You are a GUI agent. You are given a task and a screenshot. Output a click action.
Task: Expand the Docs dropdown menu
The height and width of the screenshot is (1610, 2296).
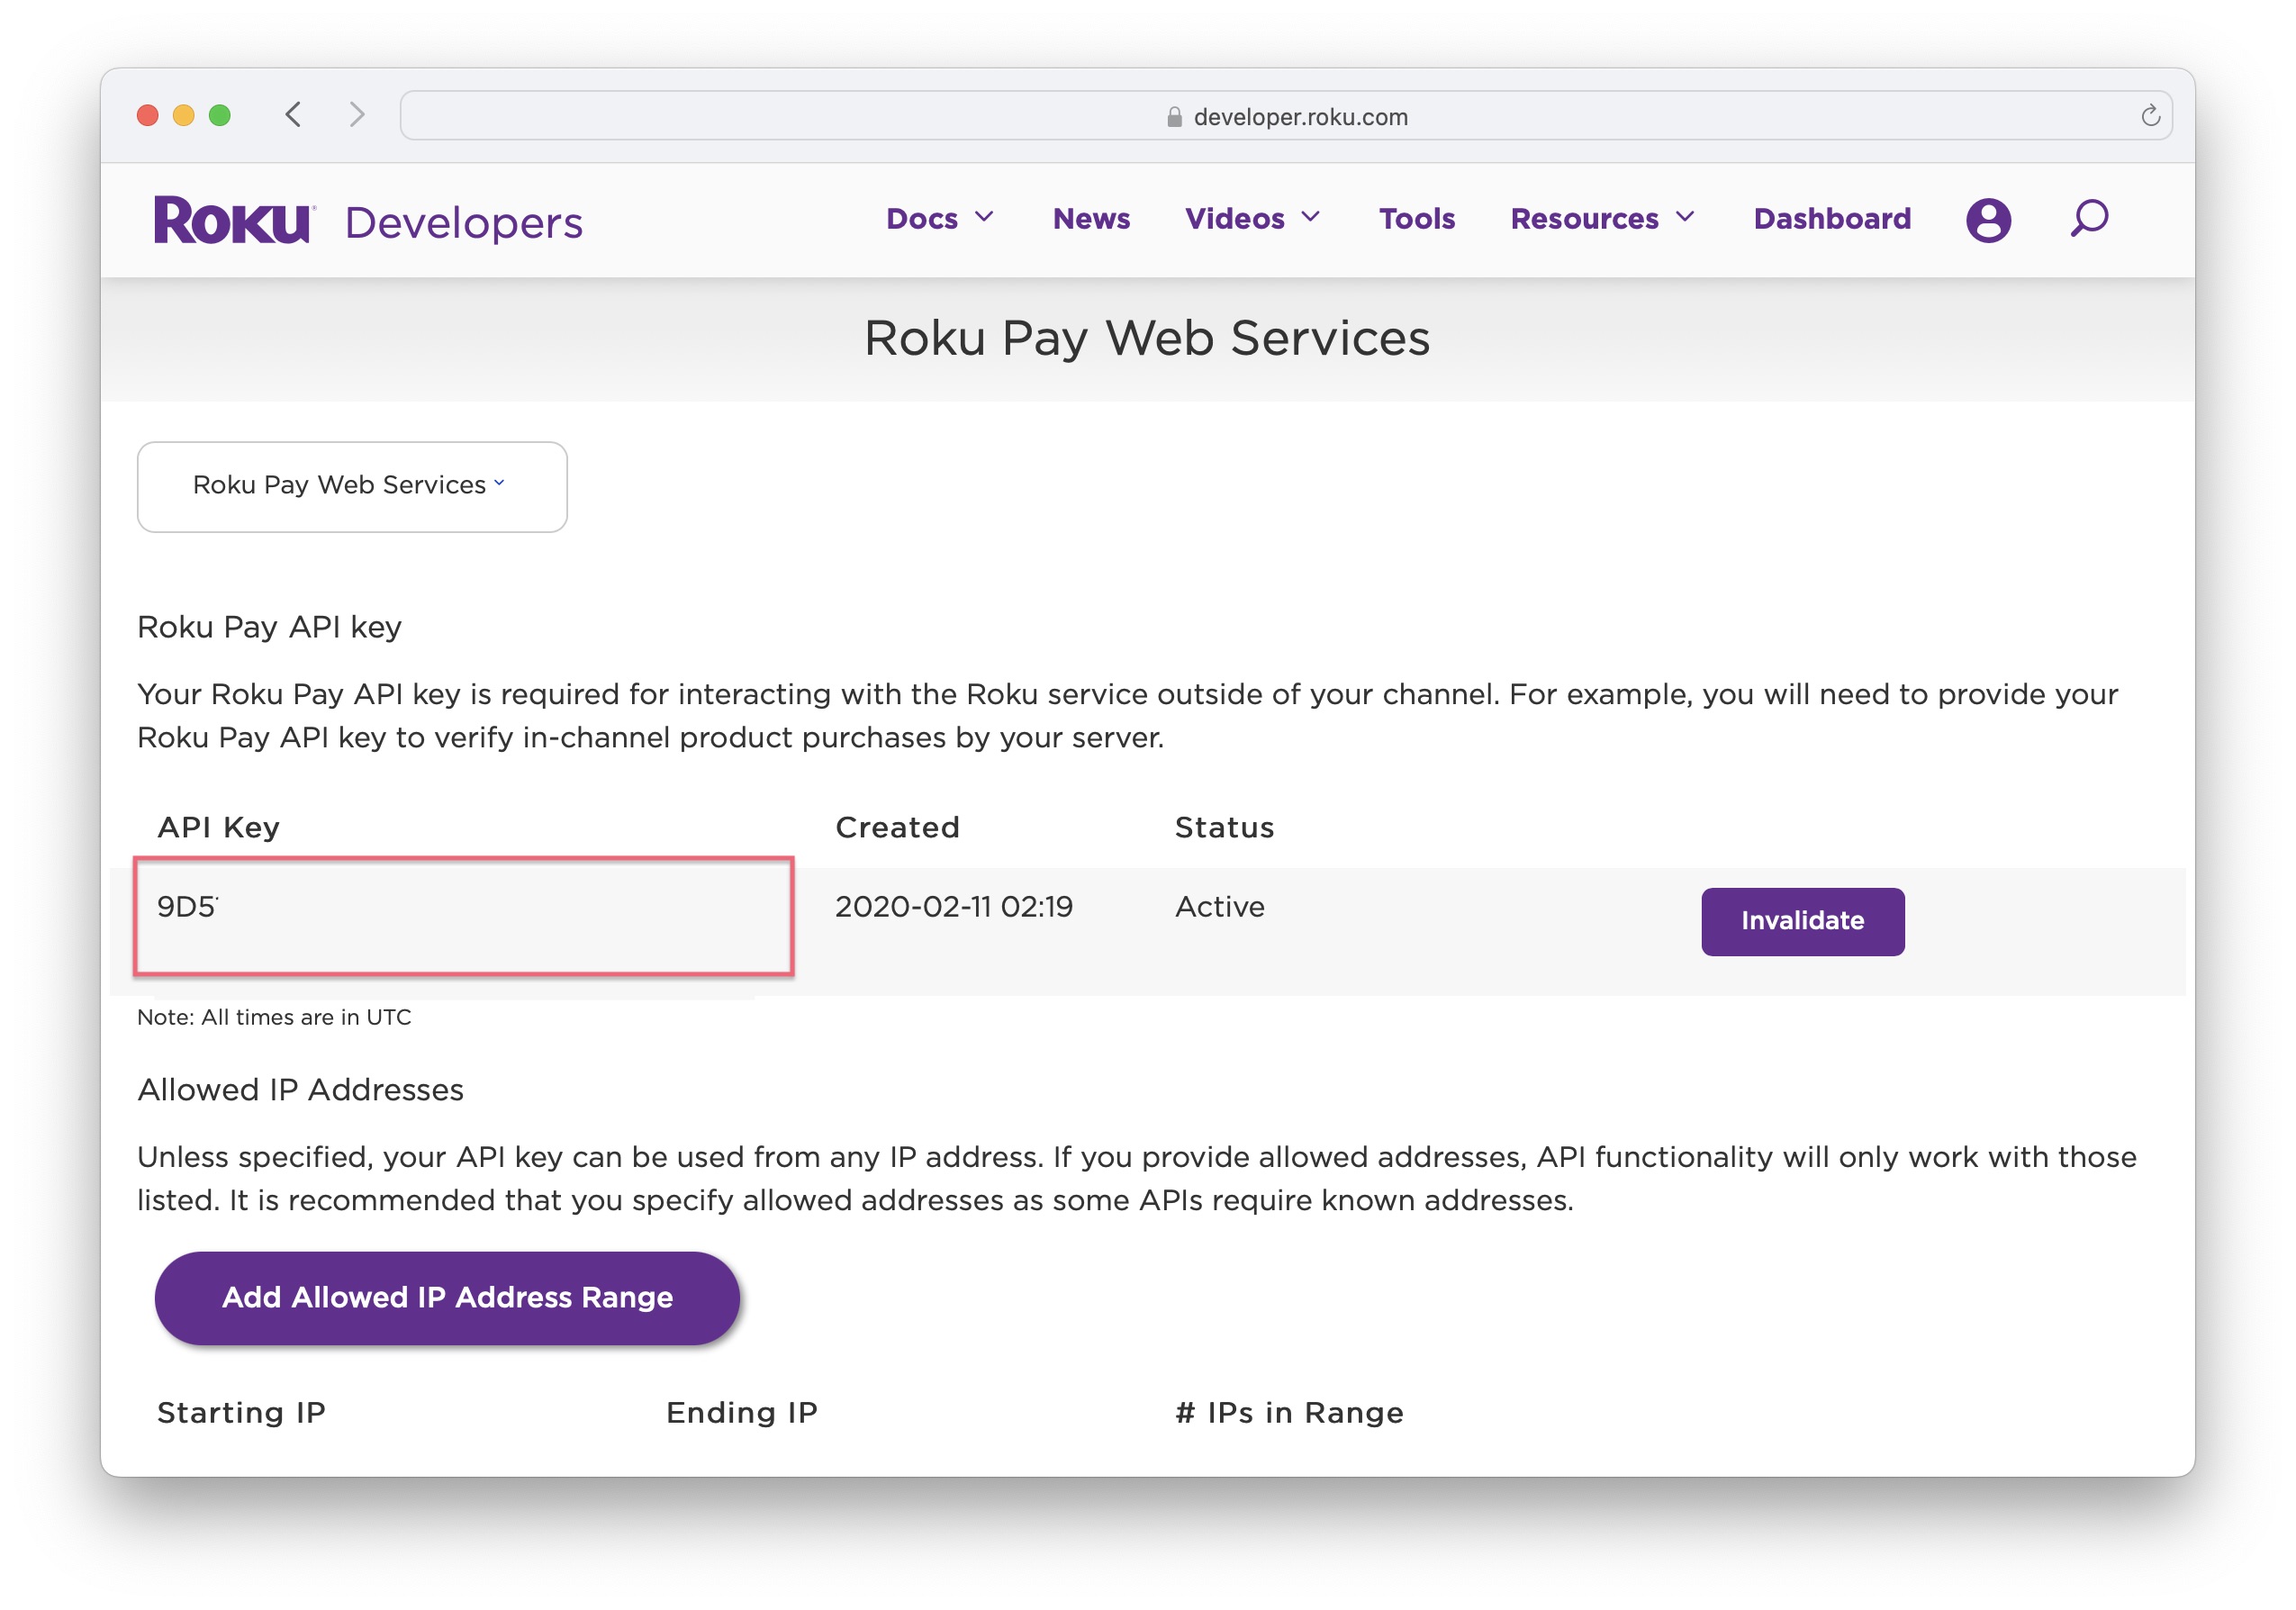coord(939,218)
